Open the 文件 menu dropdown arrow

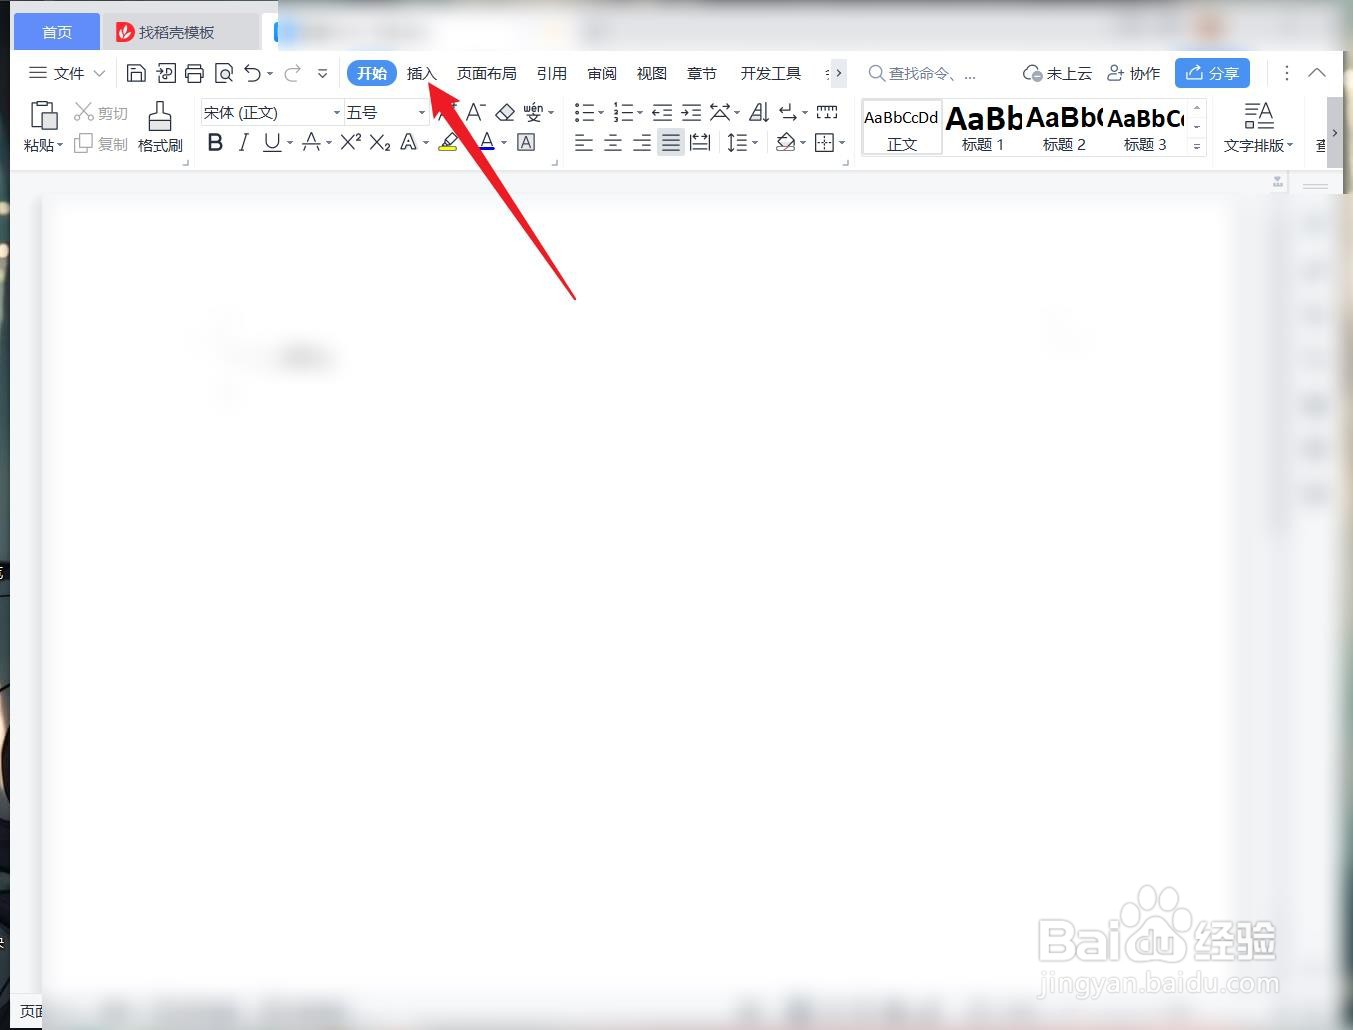tap(99, 73)
